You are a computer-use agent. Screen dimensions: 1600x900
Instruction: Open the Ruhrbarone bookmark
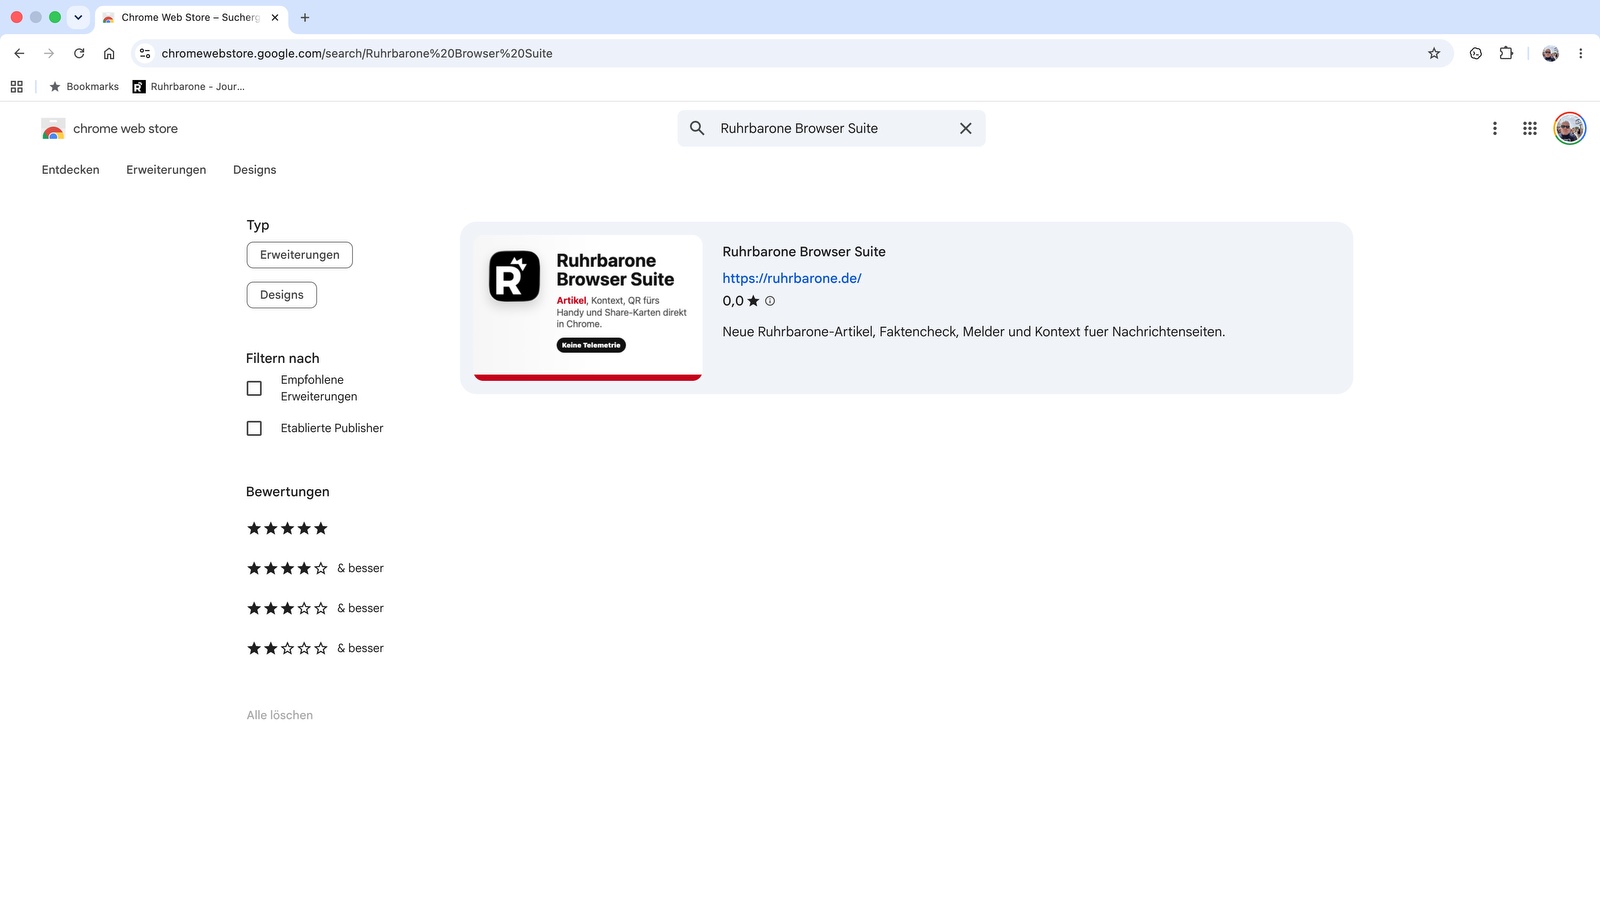point(189,87)
